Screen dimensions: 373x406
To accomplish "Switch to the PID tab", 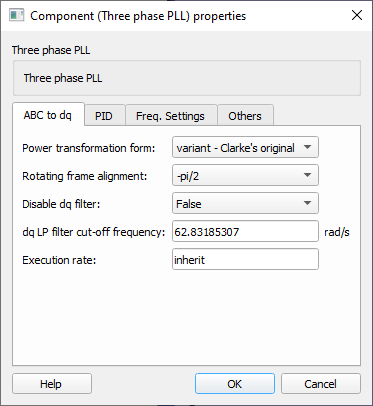I will pos(104,116).
